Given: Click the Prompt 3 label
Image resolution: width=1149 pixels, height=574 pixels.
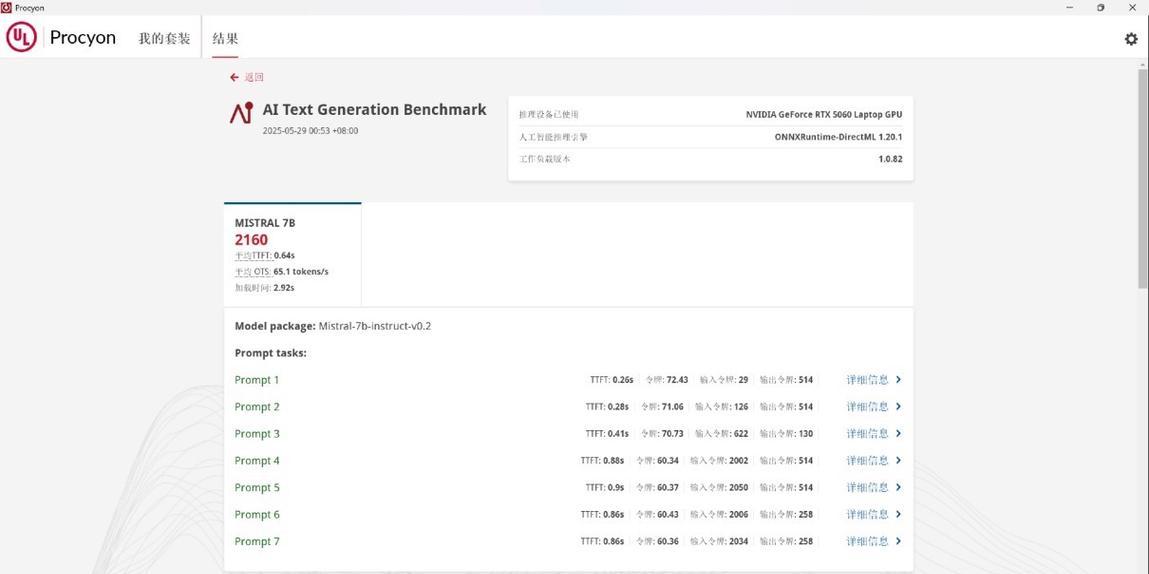Looking at the screenshot, I should point(256,433).
